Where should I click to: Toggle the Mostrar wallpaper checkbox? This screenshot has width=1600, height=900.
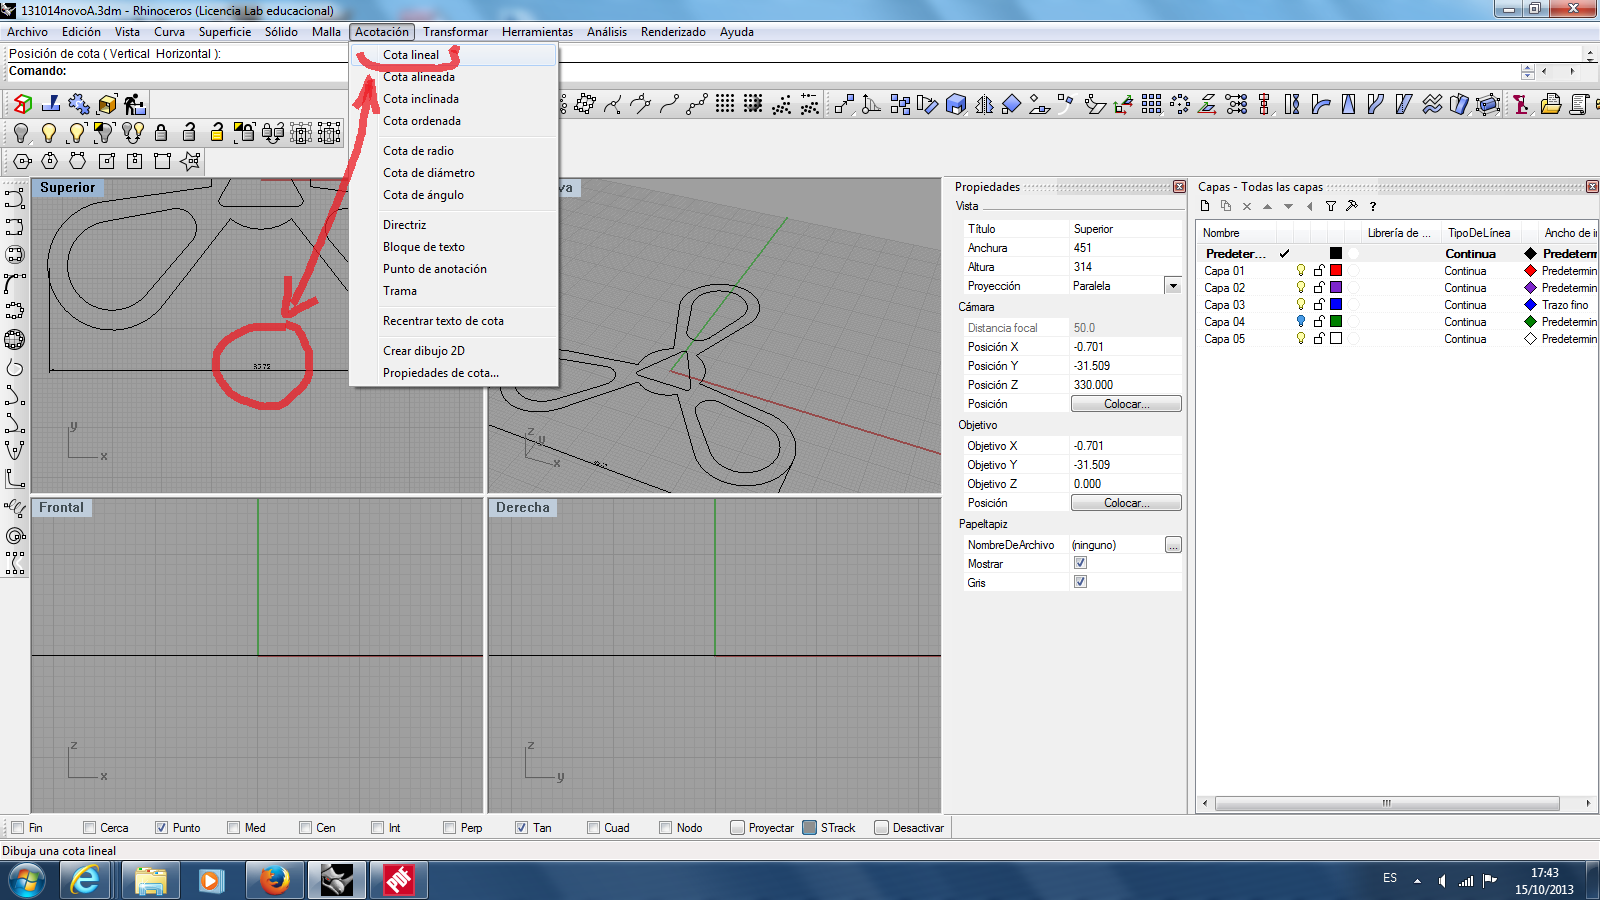pyautogui.click(x=1080, y=563)
